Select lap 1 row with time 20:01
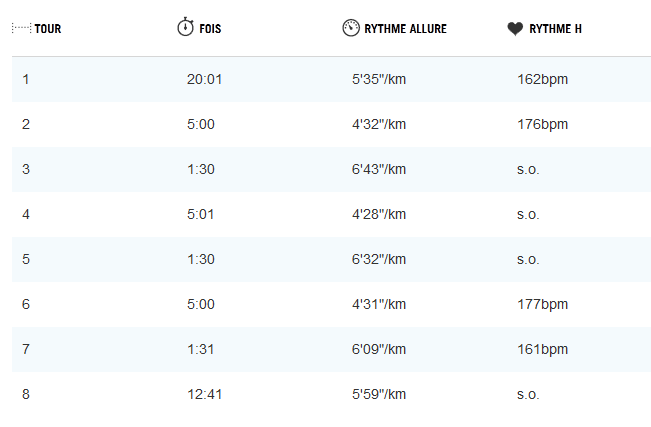Viewport: 651px width, 427px height. [331, 79]
